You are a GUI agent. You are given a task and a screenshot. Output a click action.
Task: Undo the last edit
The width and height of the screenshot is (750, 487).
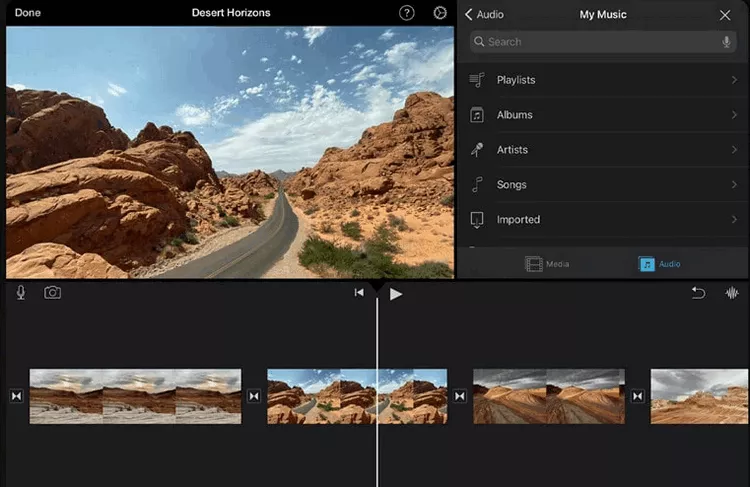[698, 293]
